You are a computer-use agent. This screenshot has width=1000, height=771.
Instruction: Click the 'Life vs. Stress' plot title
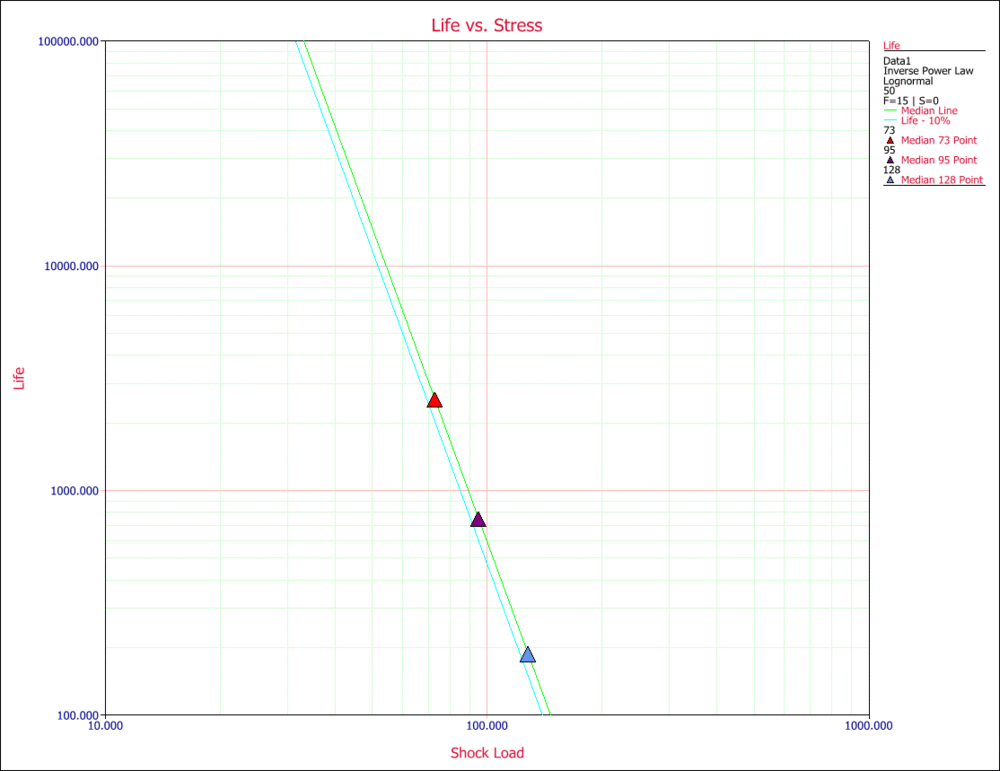(x=486, y=25)
